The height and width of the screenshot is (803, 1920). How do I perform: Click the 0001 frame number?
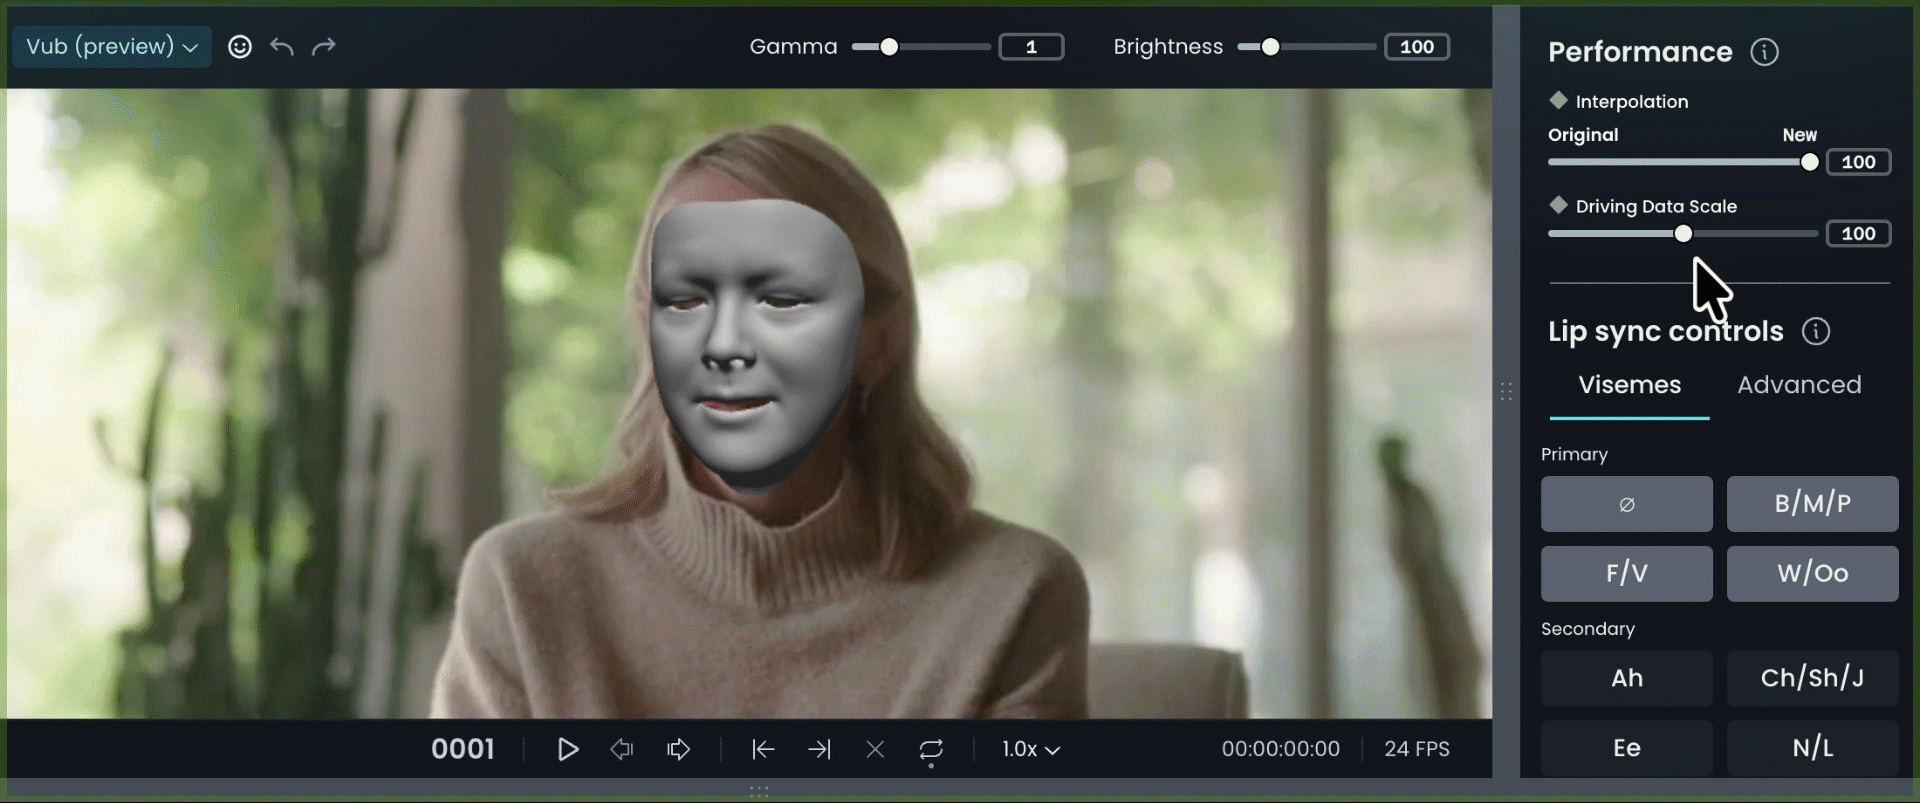(463, 749)
